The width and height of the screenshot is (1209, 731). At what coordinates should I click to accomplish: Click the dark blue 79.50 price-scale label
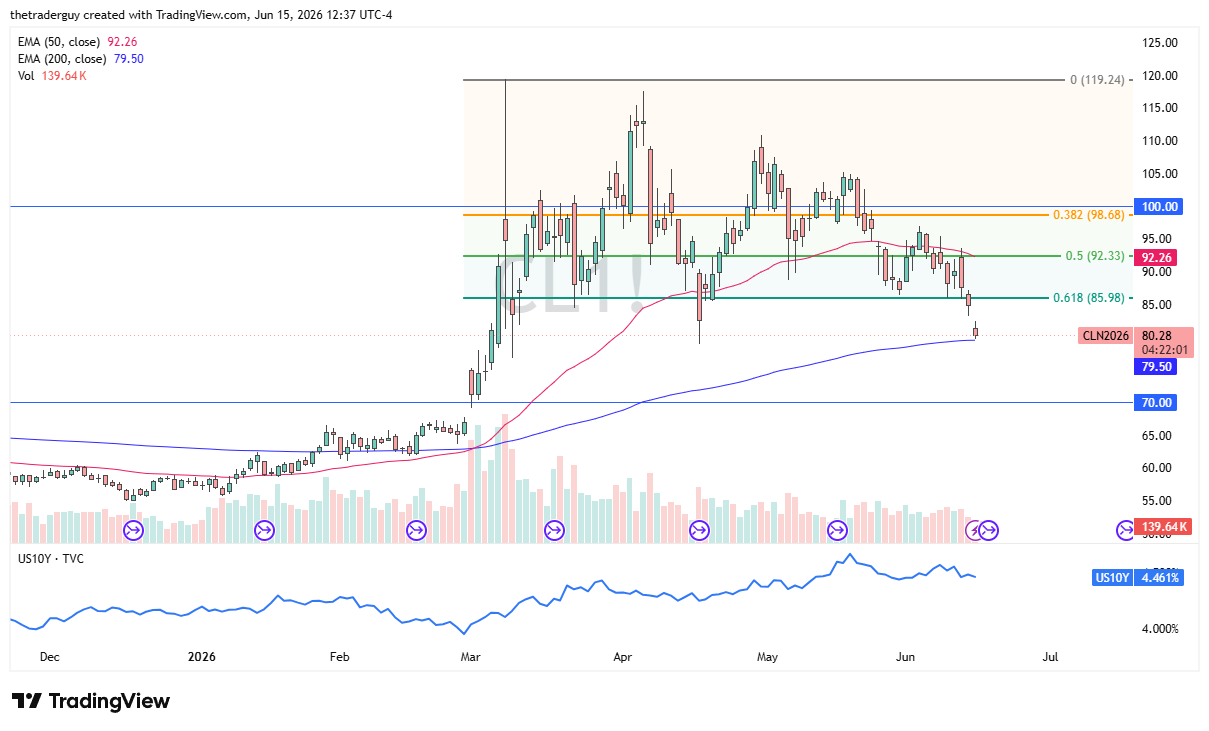point(1155,367)
